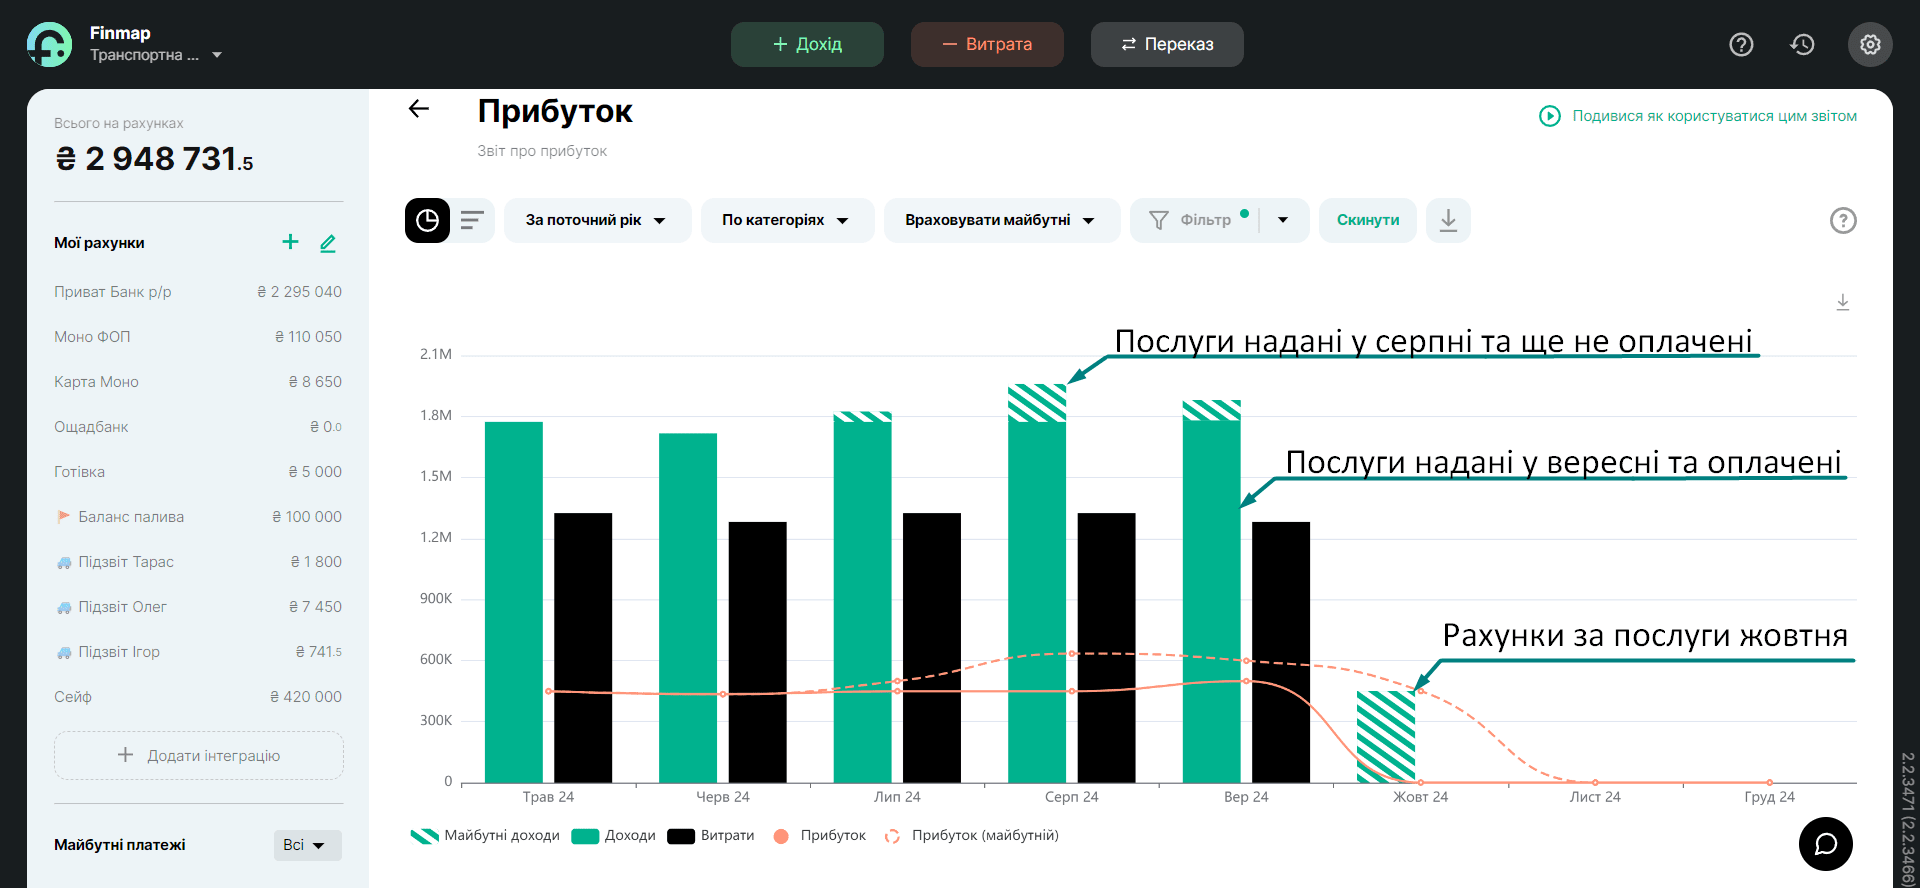Image resolution: width=1920 pixels, height=888 pixels.
Task: Add a new account with plus icon
Action: click(290, 242)
